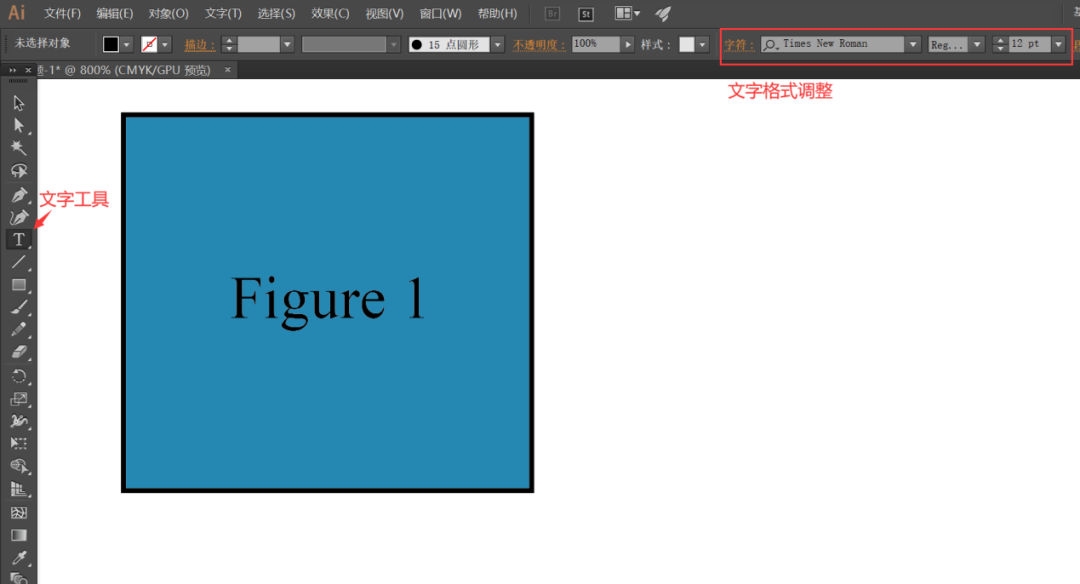Click the black fill color swatch
The height and width of the screenshot is (584, 1080).
[111, 45]
